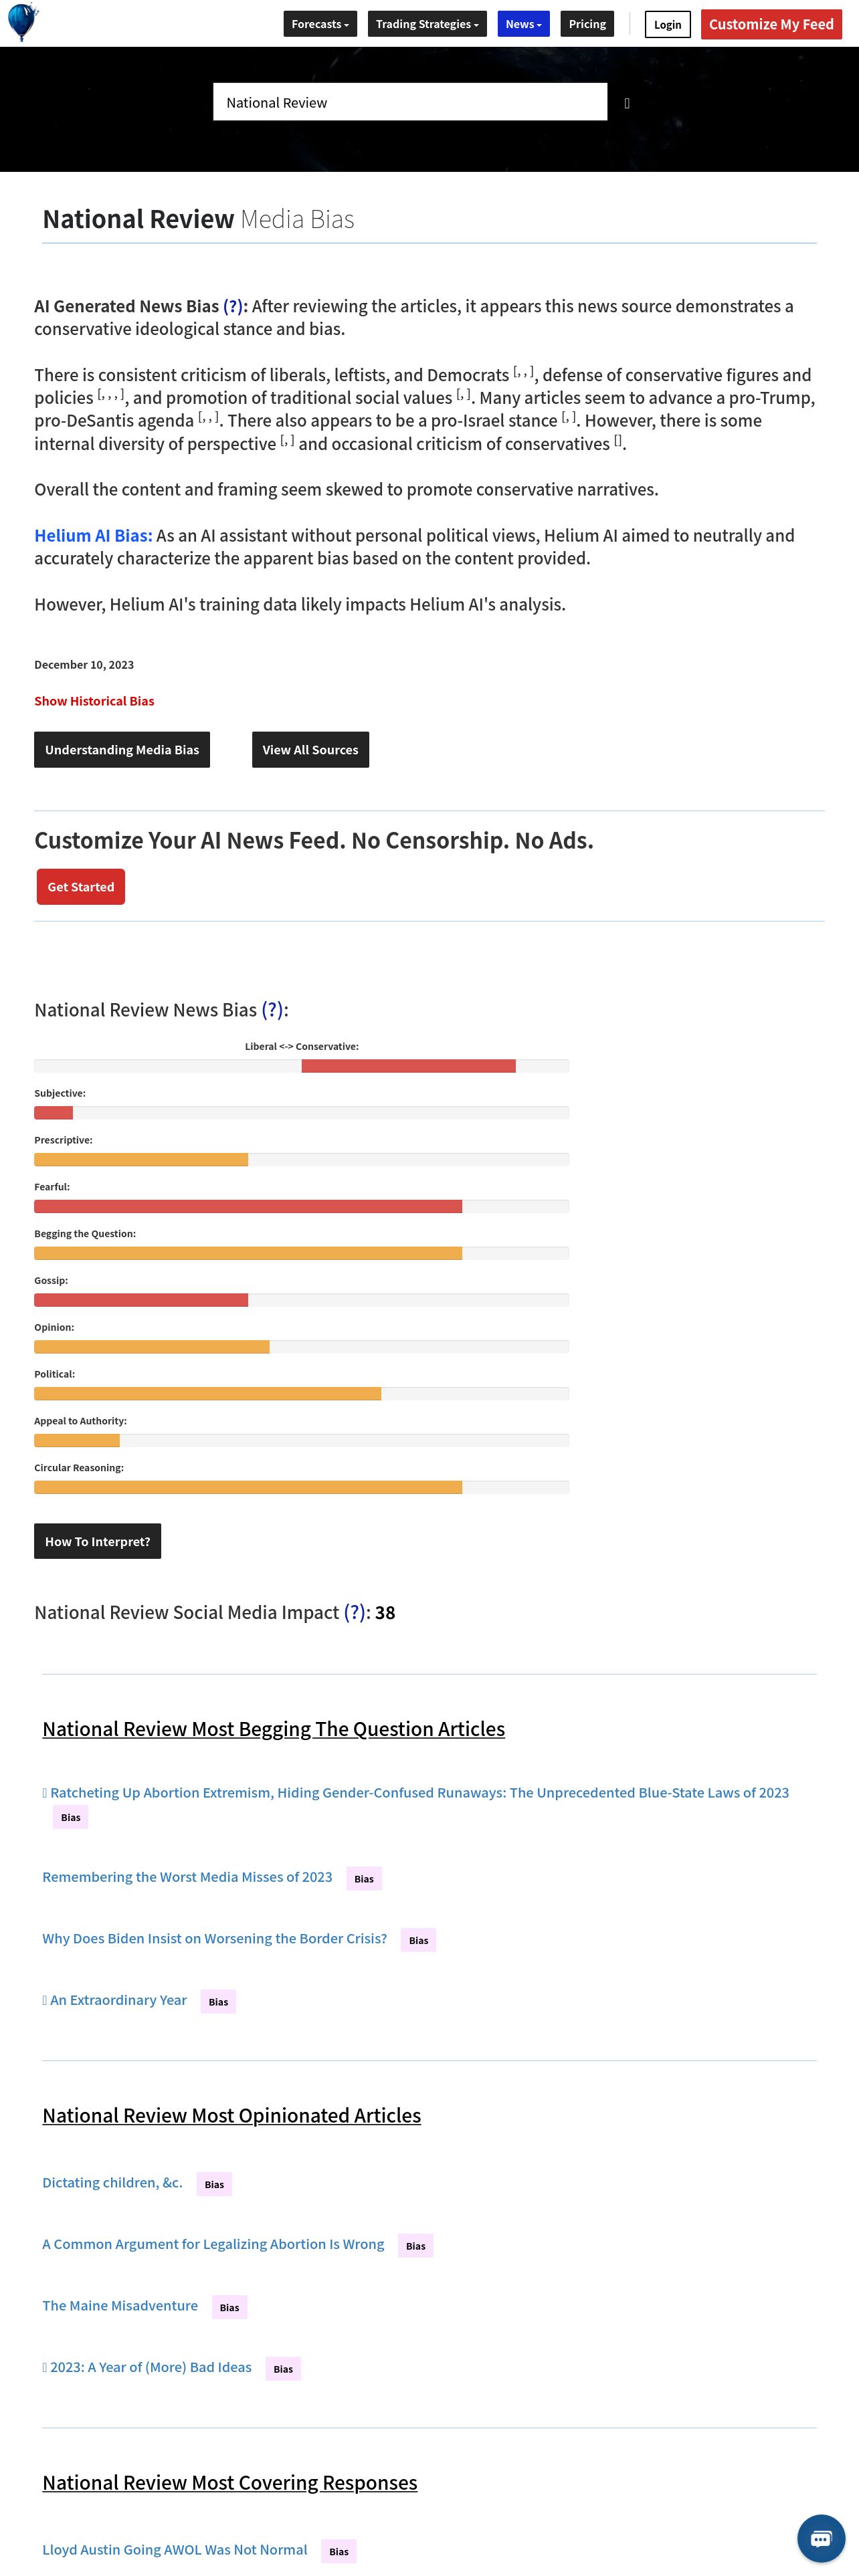Screen dimensions: 859x2576
Task: Open the Trading Strategies dropdown
Action: 427,24
